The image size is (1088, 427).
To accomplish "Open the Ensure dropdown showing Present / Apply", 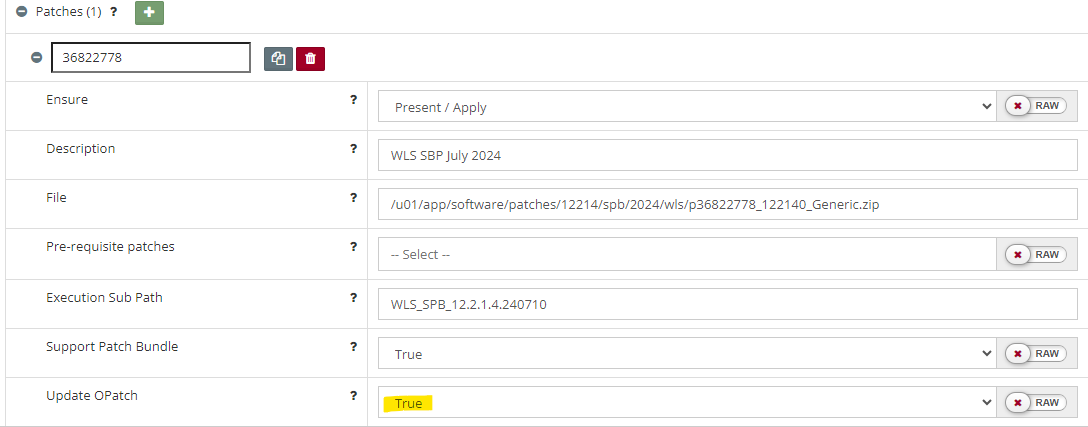I will click(x=686, y=106).
